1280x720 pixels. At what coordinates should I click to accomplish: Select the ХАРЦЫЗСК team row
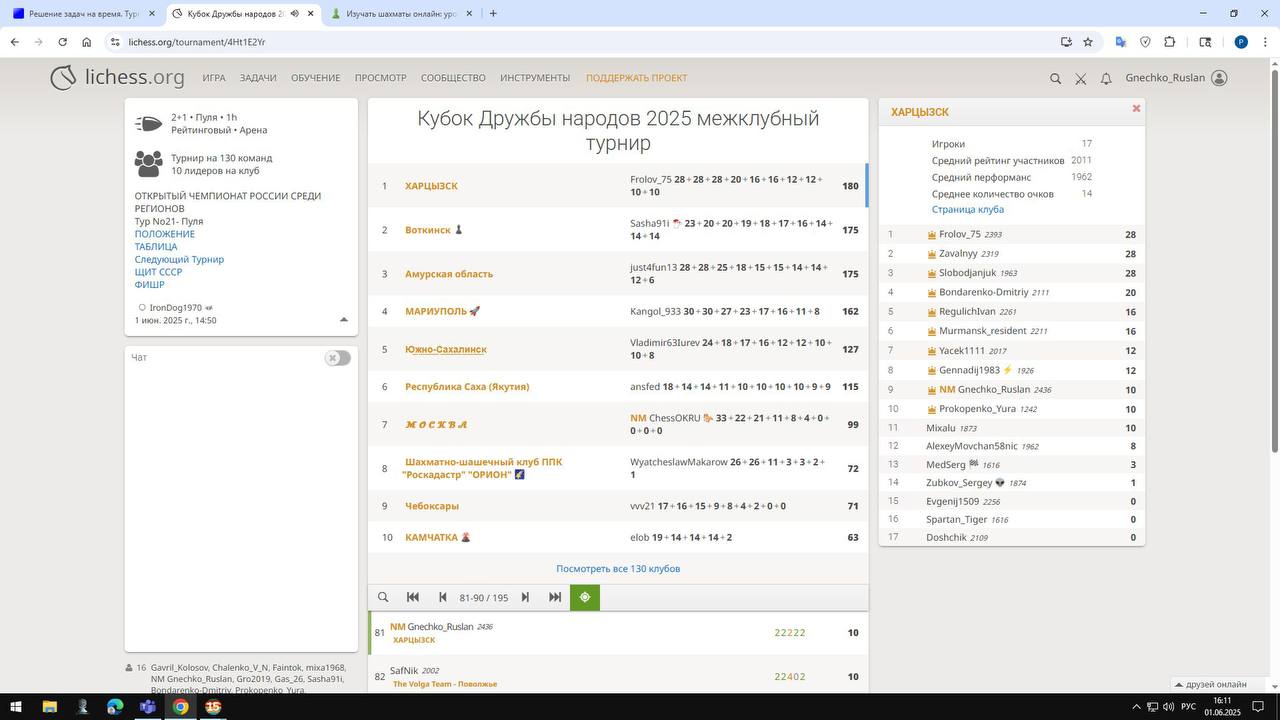coord(618,186)
